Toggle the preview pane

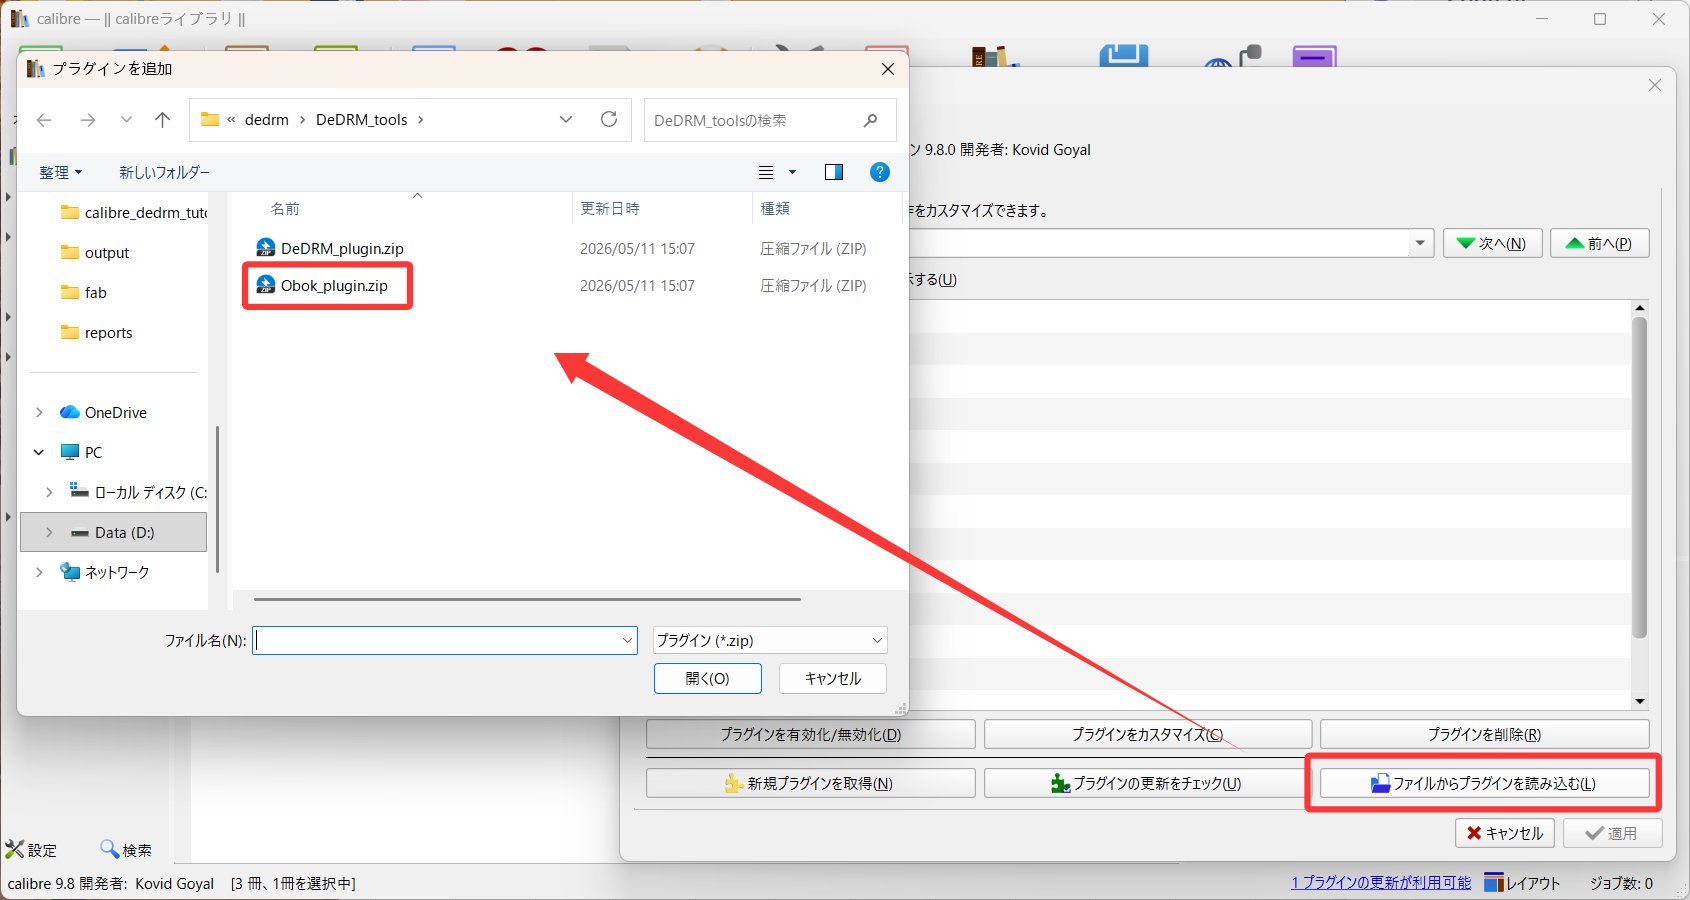834,172
